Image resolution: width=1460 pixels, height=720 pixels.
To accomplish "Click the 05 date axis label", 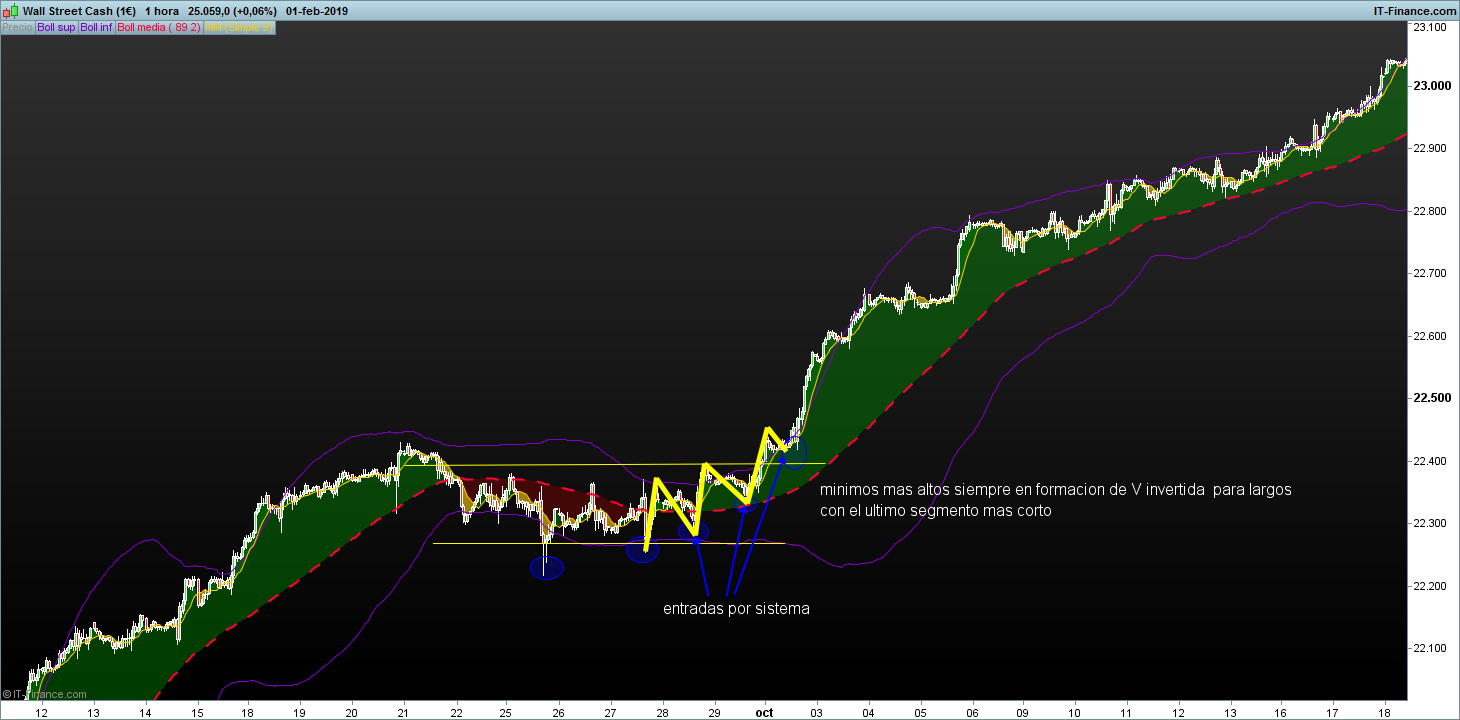I will 920,712.
